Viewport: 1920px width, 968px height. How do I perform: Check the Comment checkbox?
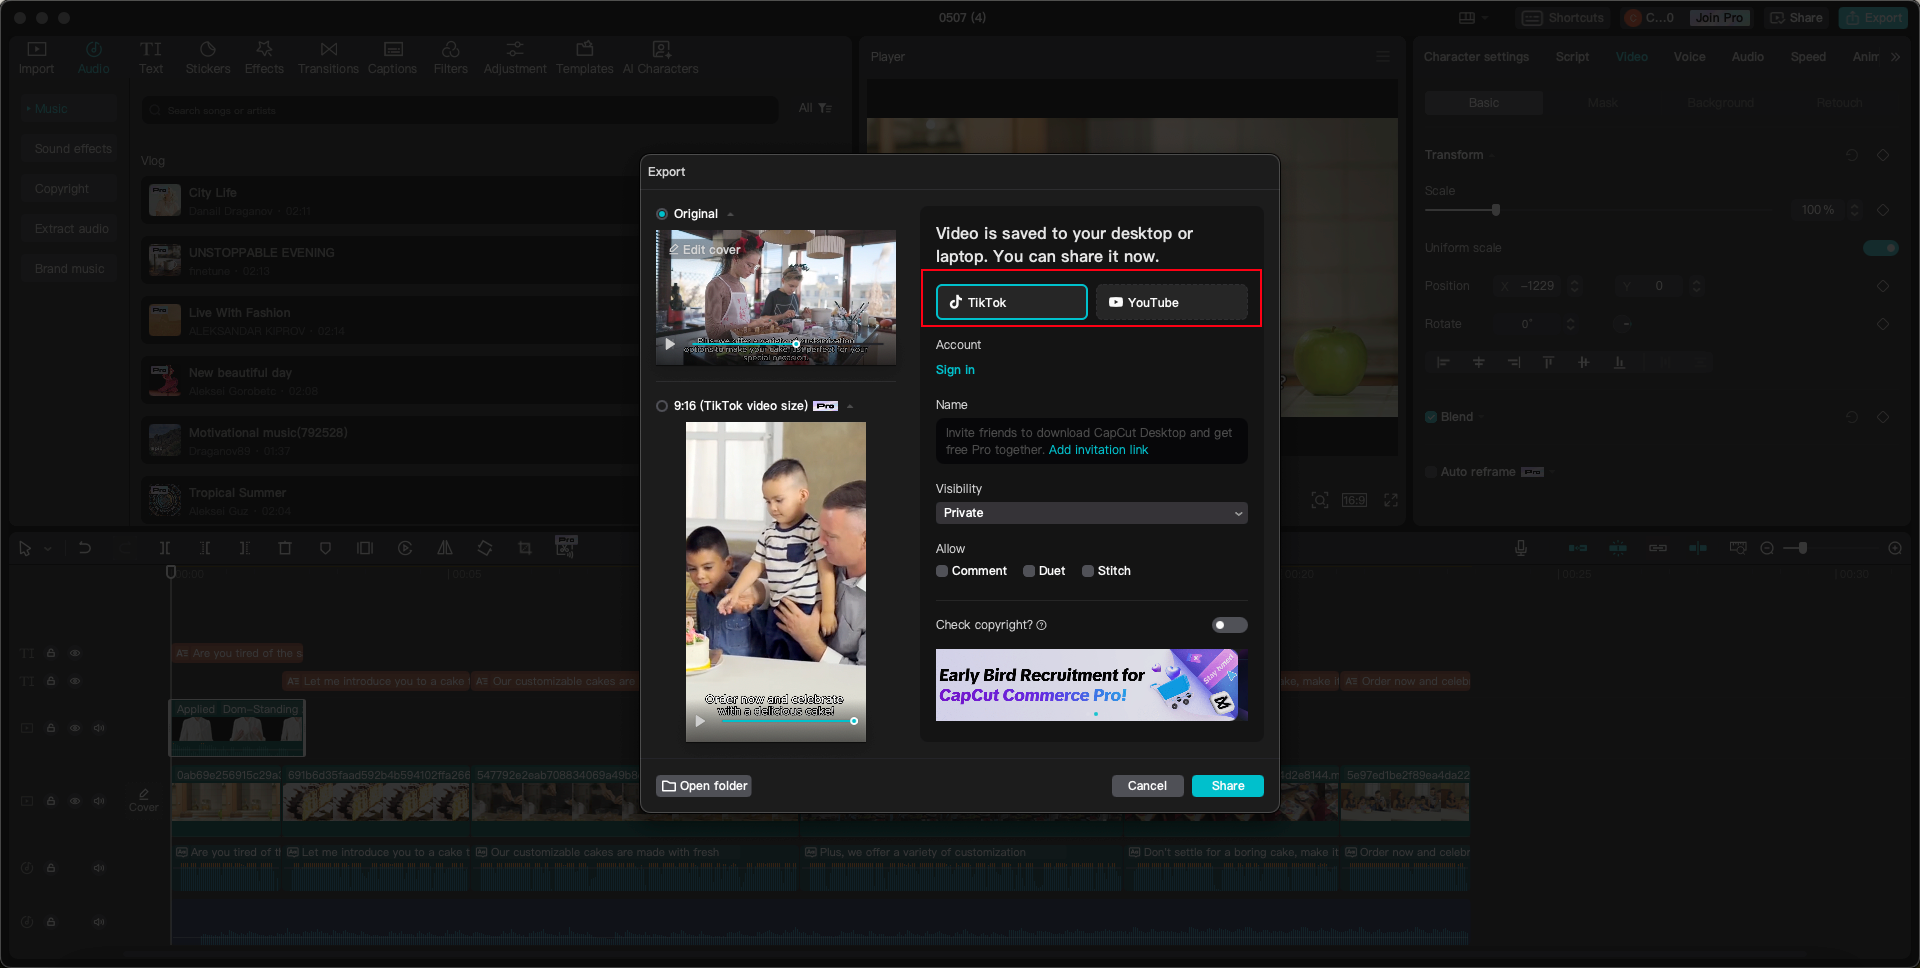(x=942, y=571)
